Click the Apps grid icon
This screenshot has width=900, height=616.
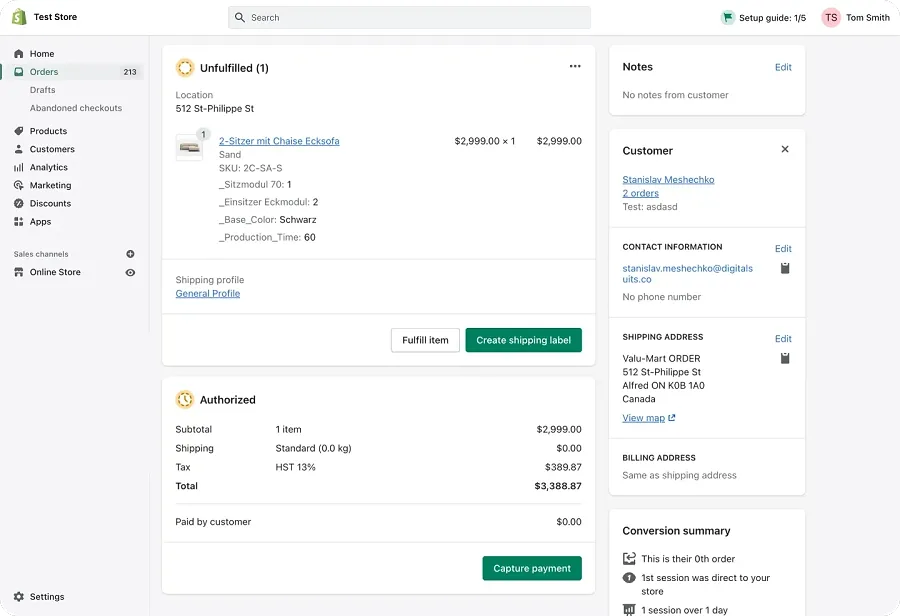click(x=19, y=222)
